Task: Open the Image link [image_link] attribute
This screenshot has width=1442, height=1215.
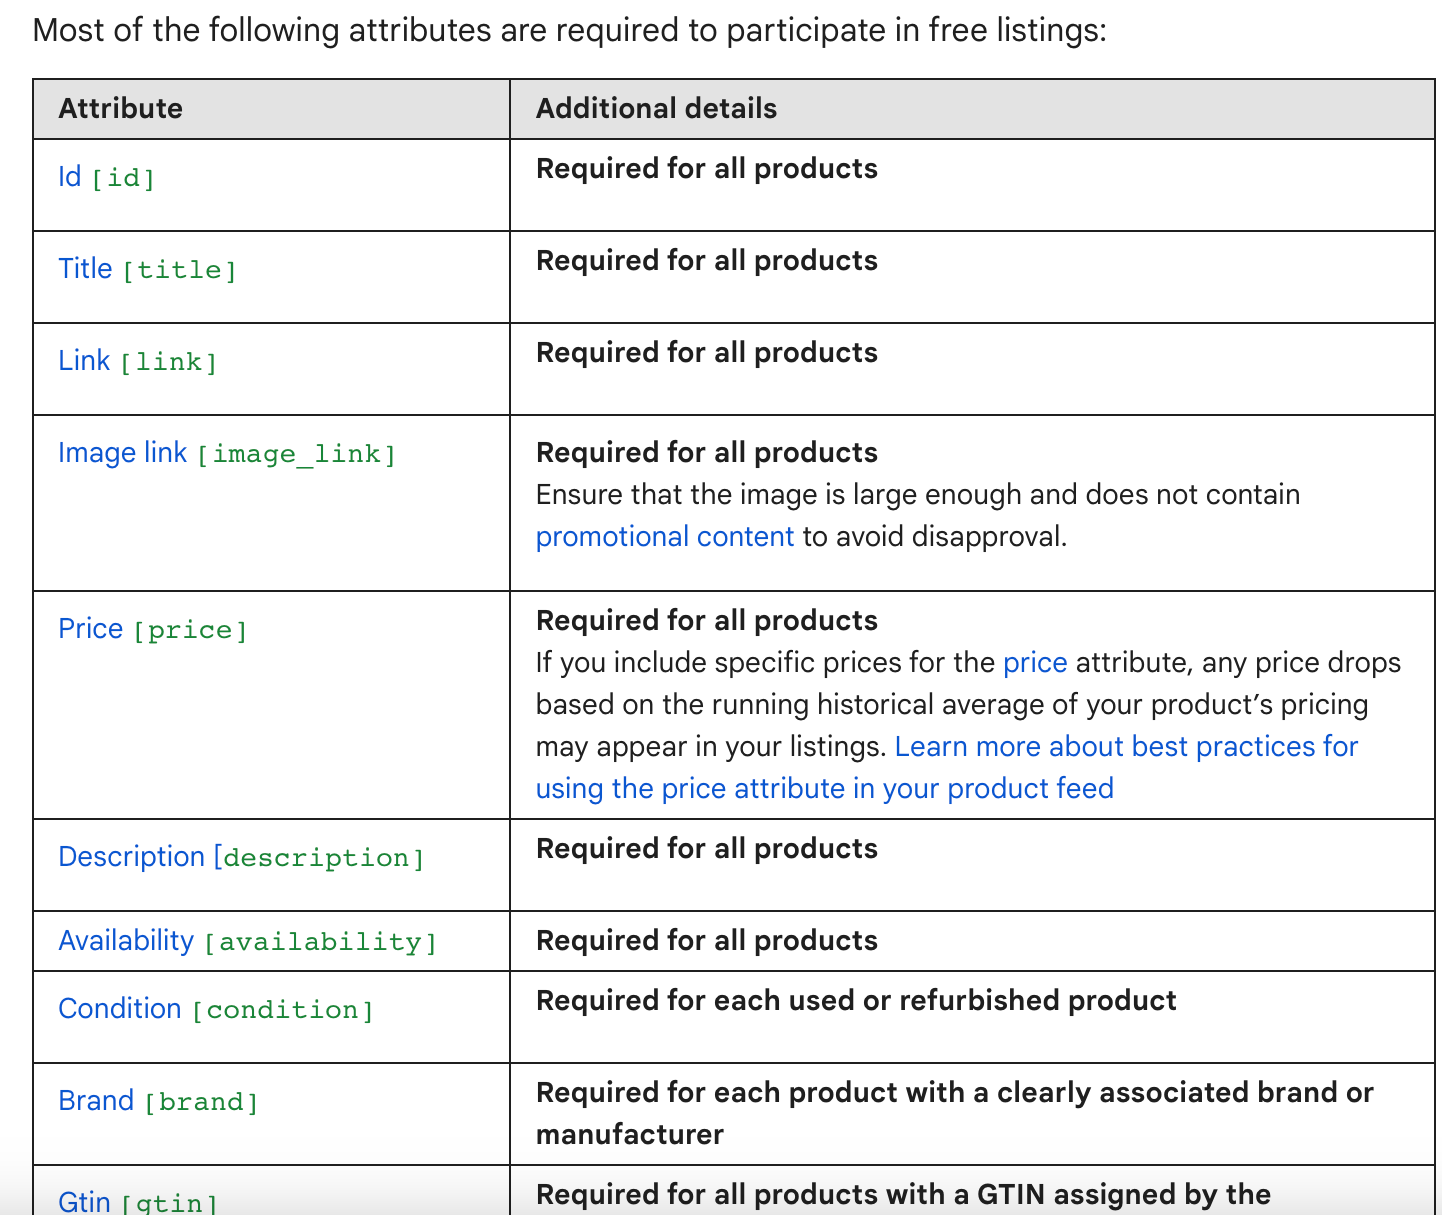Action: click(x=226, y=453)
